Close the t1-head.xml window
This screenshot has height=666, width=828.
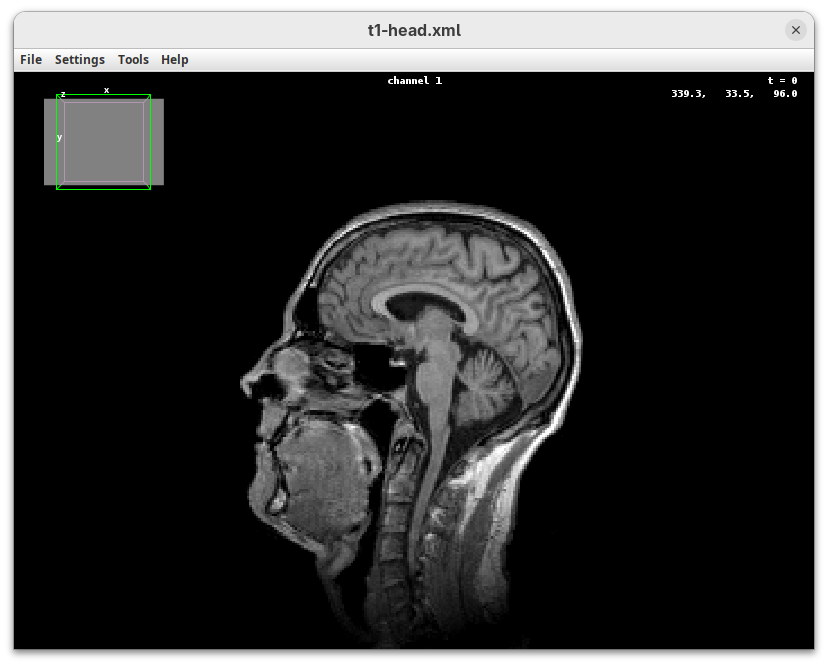796,30
